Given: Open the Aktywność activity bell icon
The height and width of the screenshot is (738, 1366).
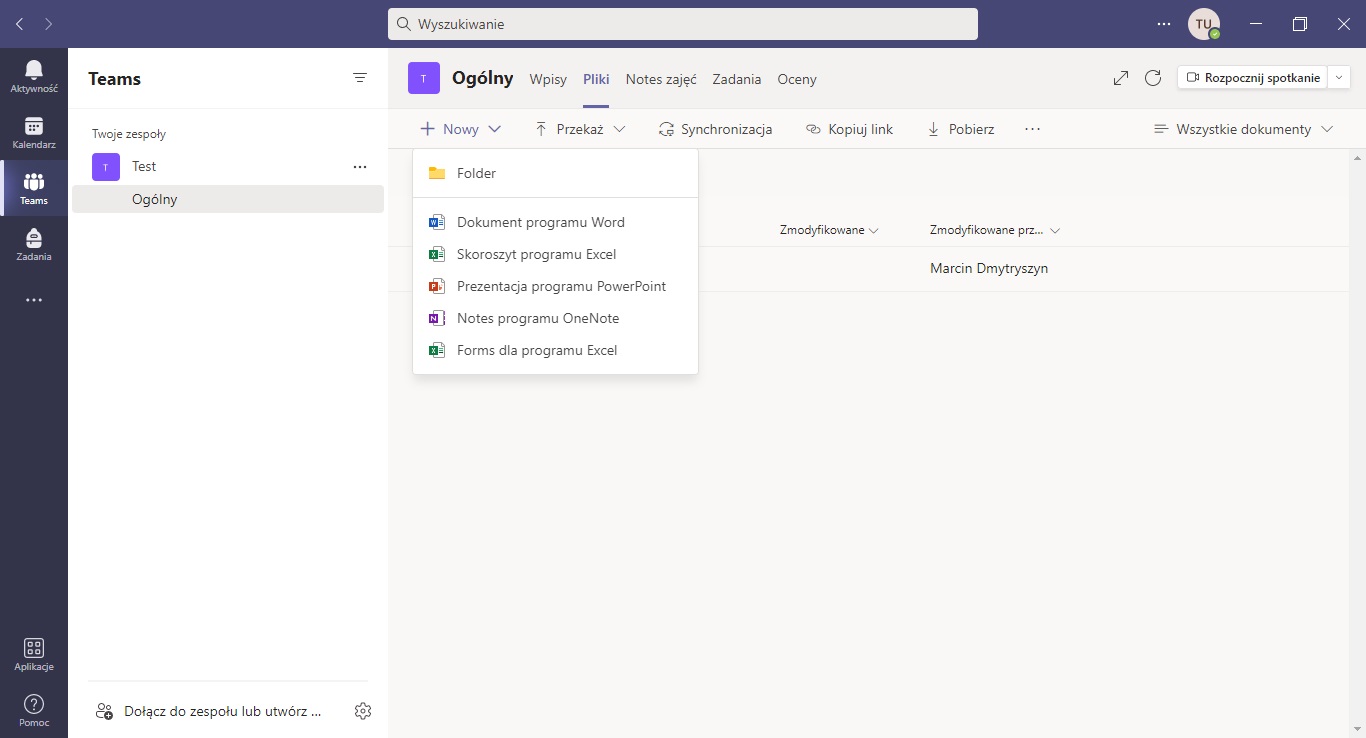Looking at the screenshot, I should click(x=34, y=75).
